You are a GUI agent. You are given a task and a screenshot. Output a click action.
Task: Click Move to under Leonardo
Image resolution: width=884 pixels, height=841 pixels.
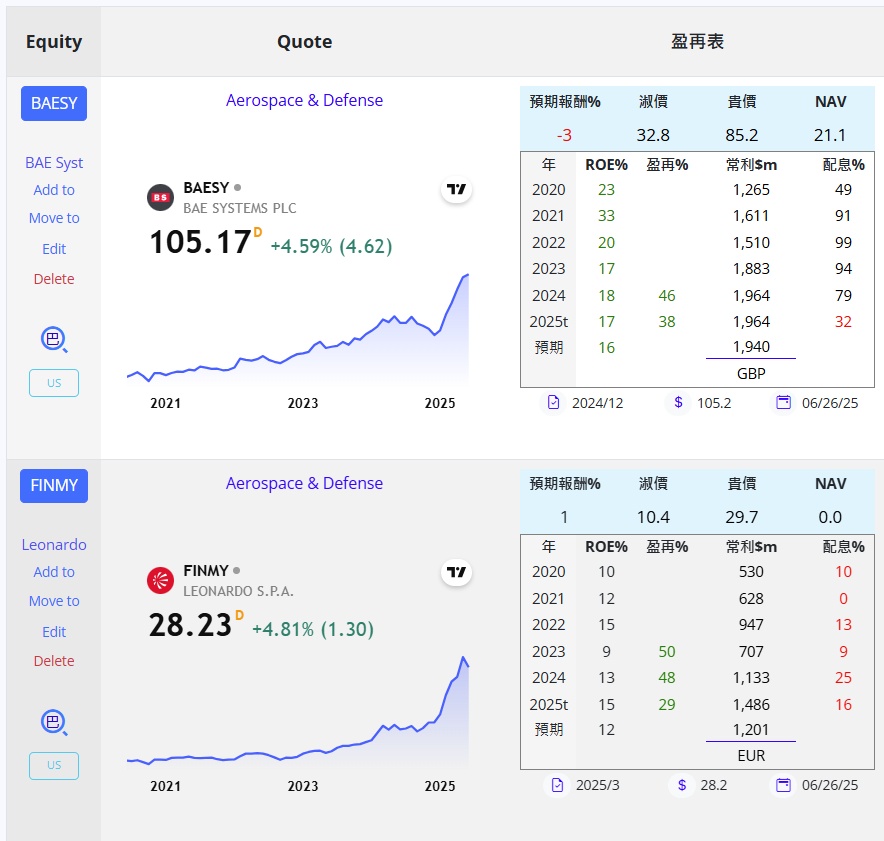point(54,601)
